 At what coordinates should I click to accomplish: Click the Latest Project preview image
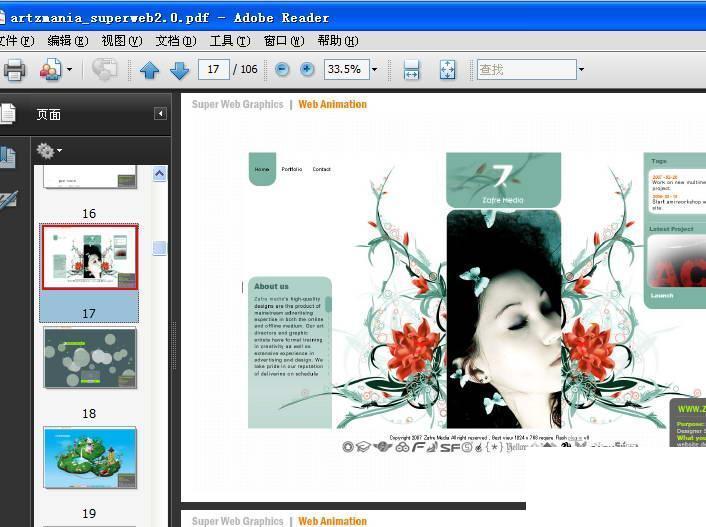[x=676, y=261]
